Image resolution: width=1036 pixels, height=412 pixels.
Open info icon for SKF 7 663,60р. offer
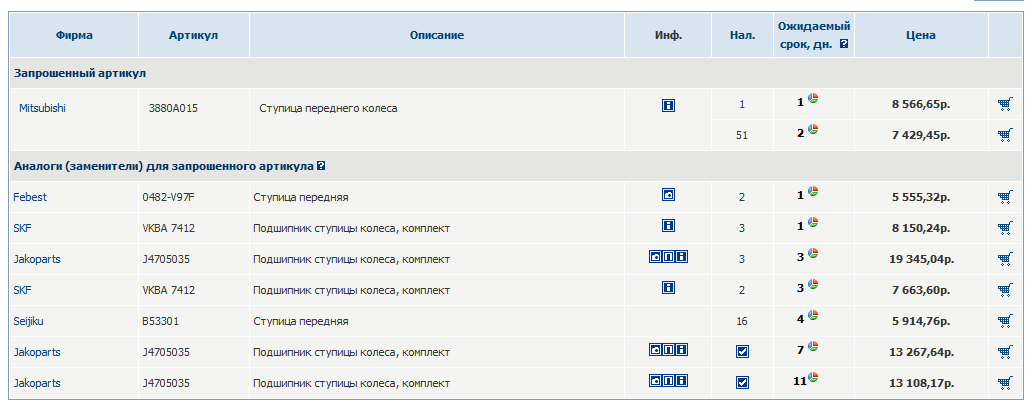pos(668,288)
